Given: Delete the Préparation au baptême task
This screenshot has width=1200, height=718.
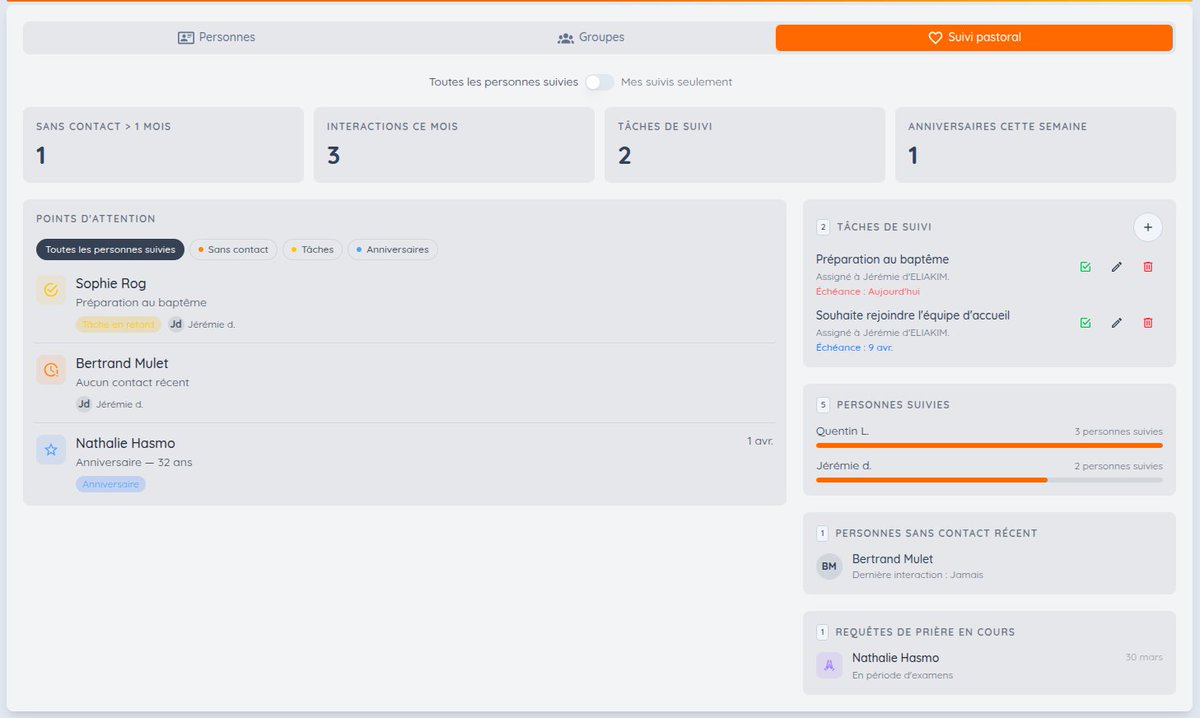Looking at the screenshot, I should [x=1148, y=267].
